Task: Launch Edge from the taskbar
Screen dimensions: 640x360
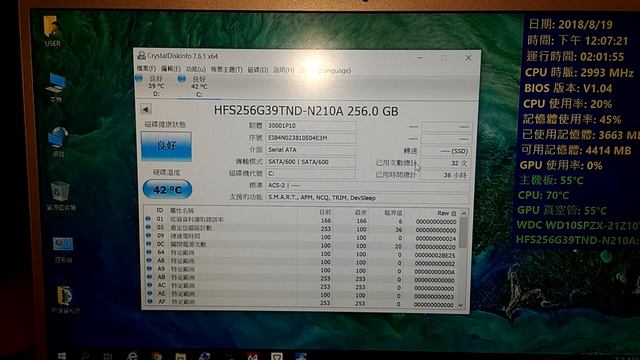Action: tap(132, 356)
